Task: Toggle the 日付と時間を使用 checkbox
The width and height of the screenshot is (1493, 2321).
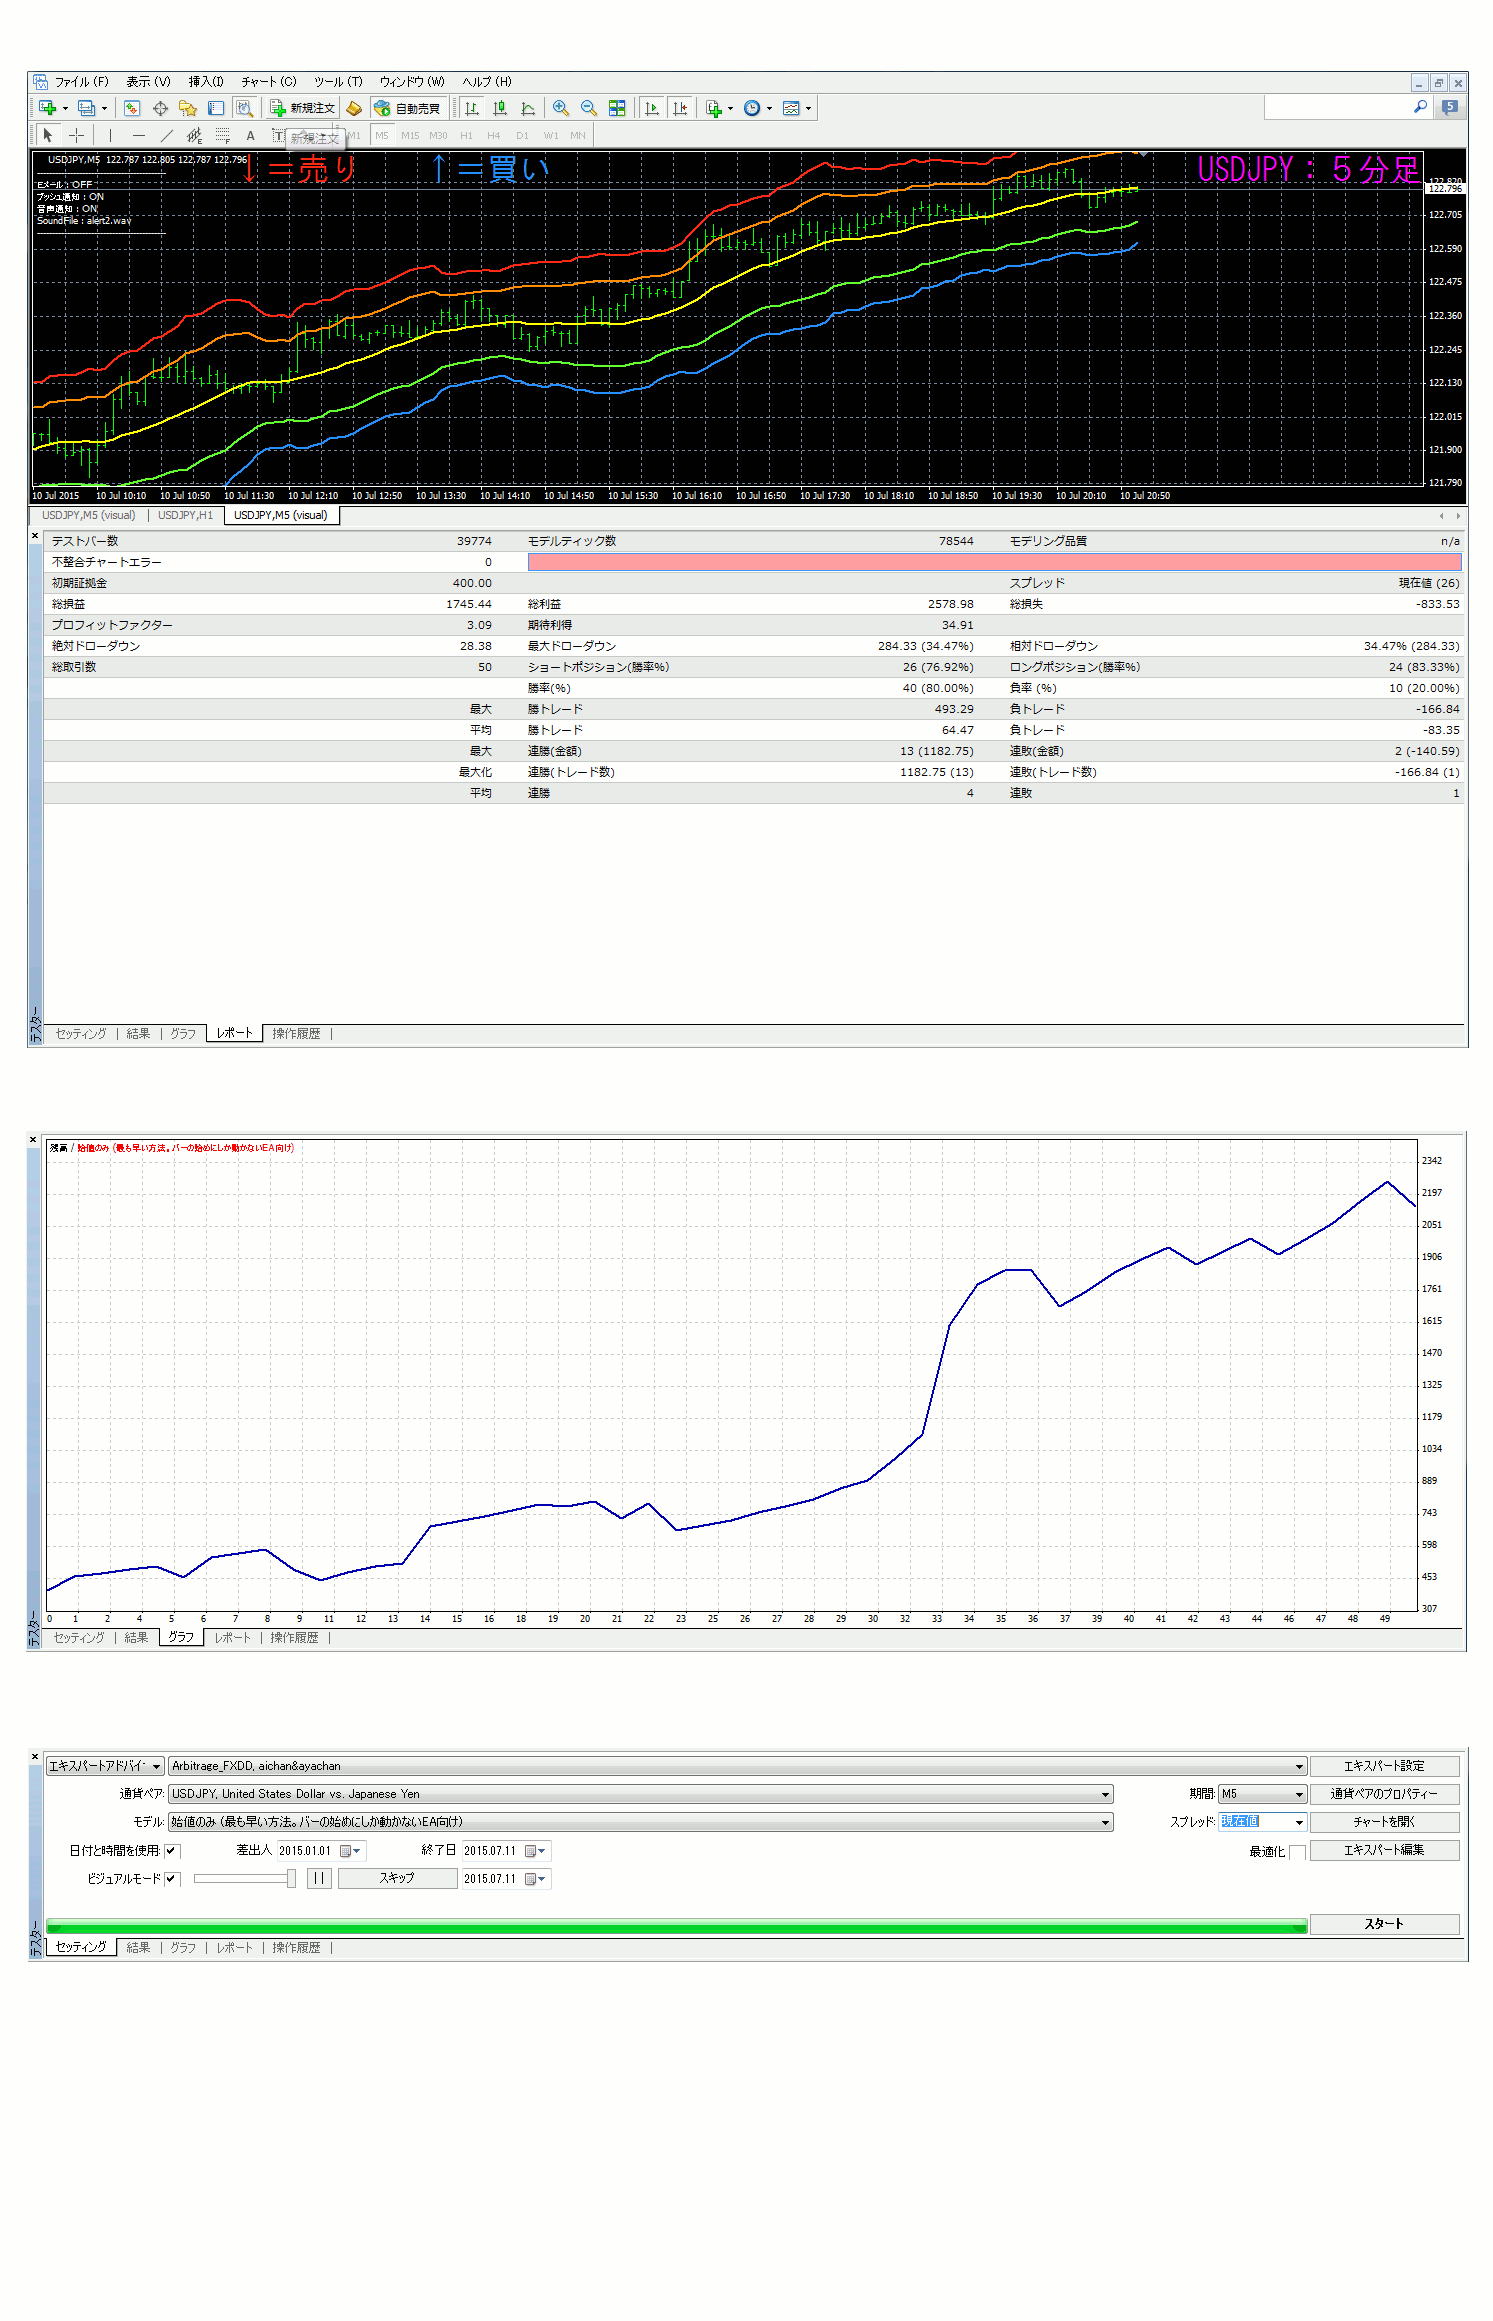Action: coord(172,1851)
